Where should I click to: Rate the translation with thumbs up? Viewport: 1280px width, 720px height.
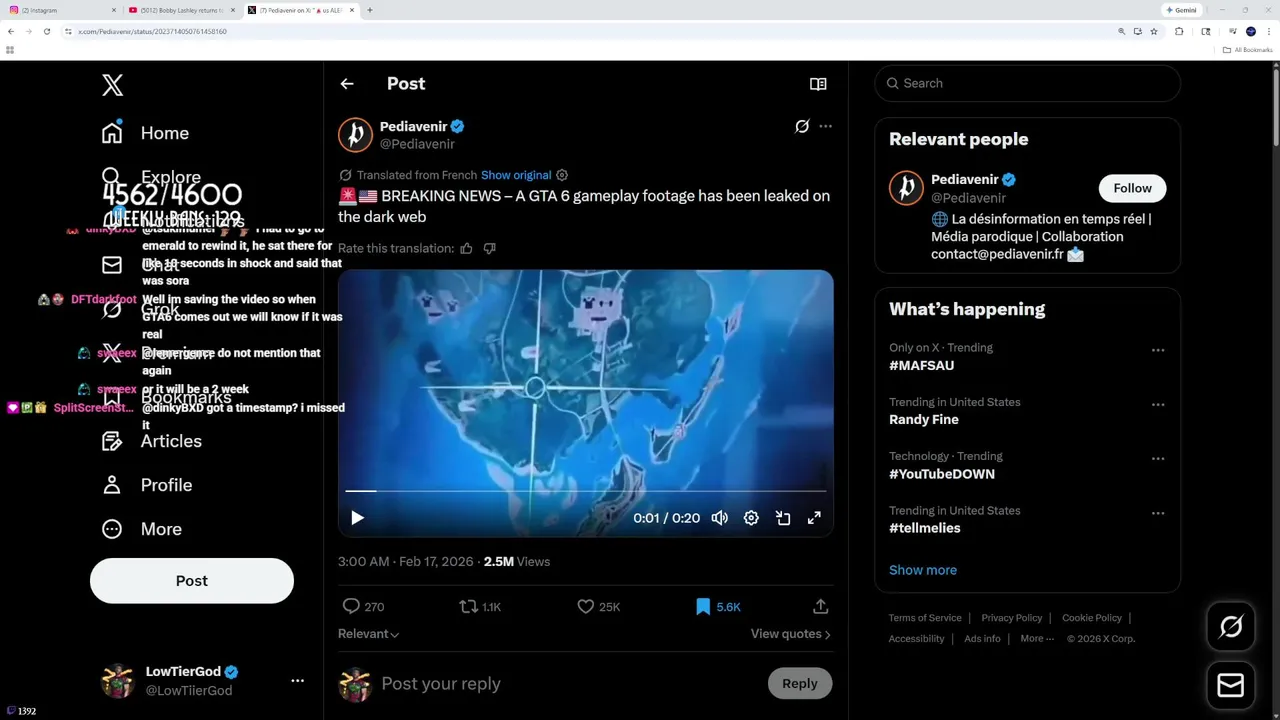pyautogui.click(x=466, y=248)
